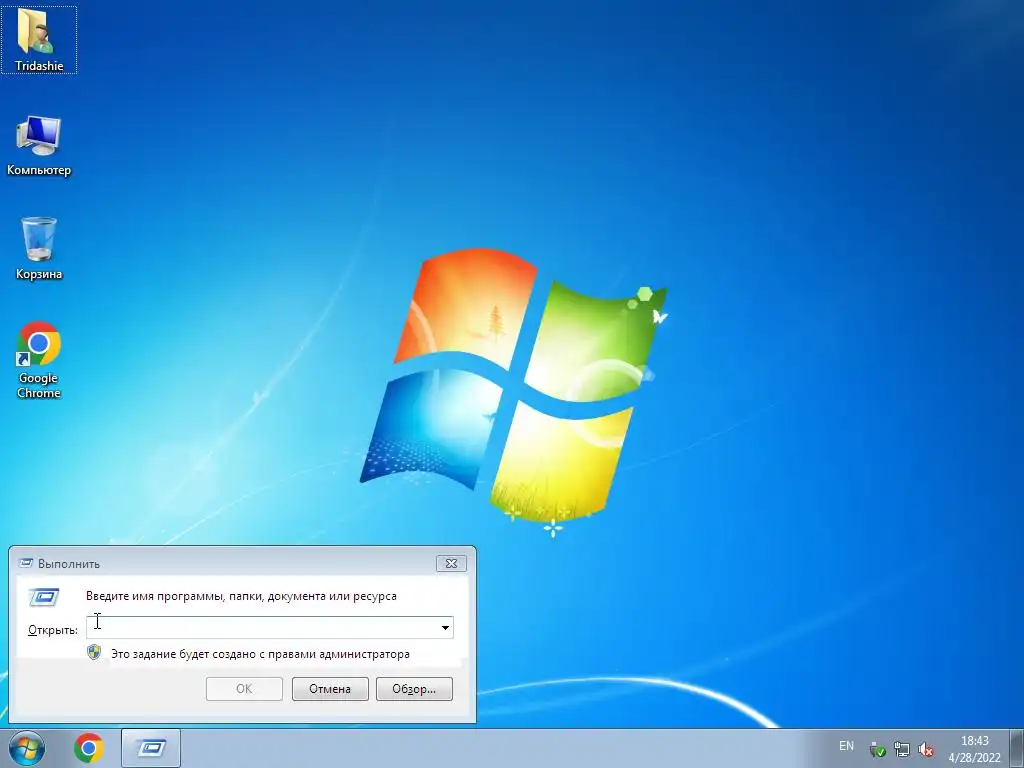
Task: Select the Google Chrome desktop shortcut
Action: [39, 360]
